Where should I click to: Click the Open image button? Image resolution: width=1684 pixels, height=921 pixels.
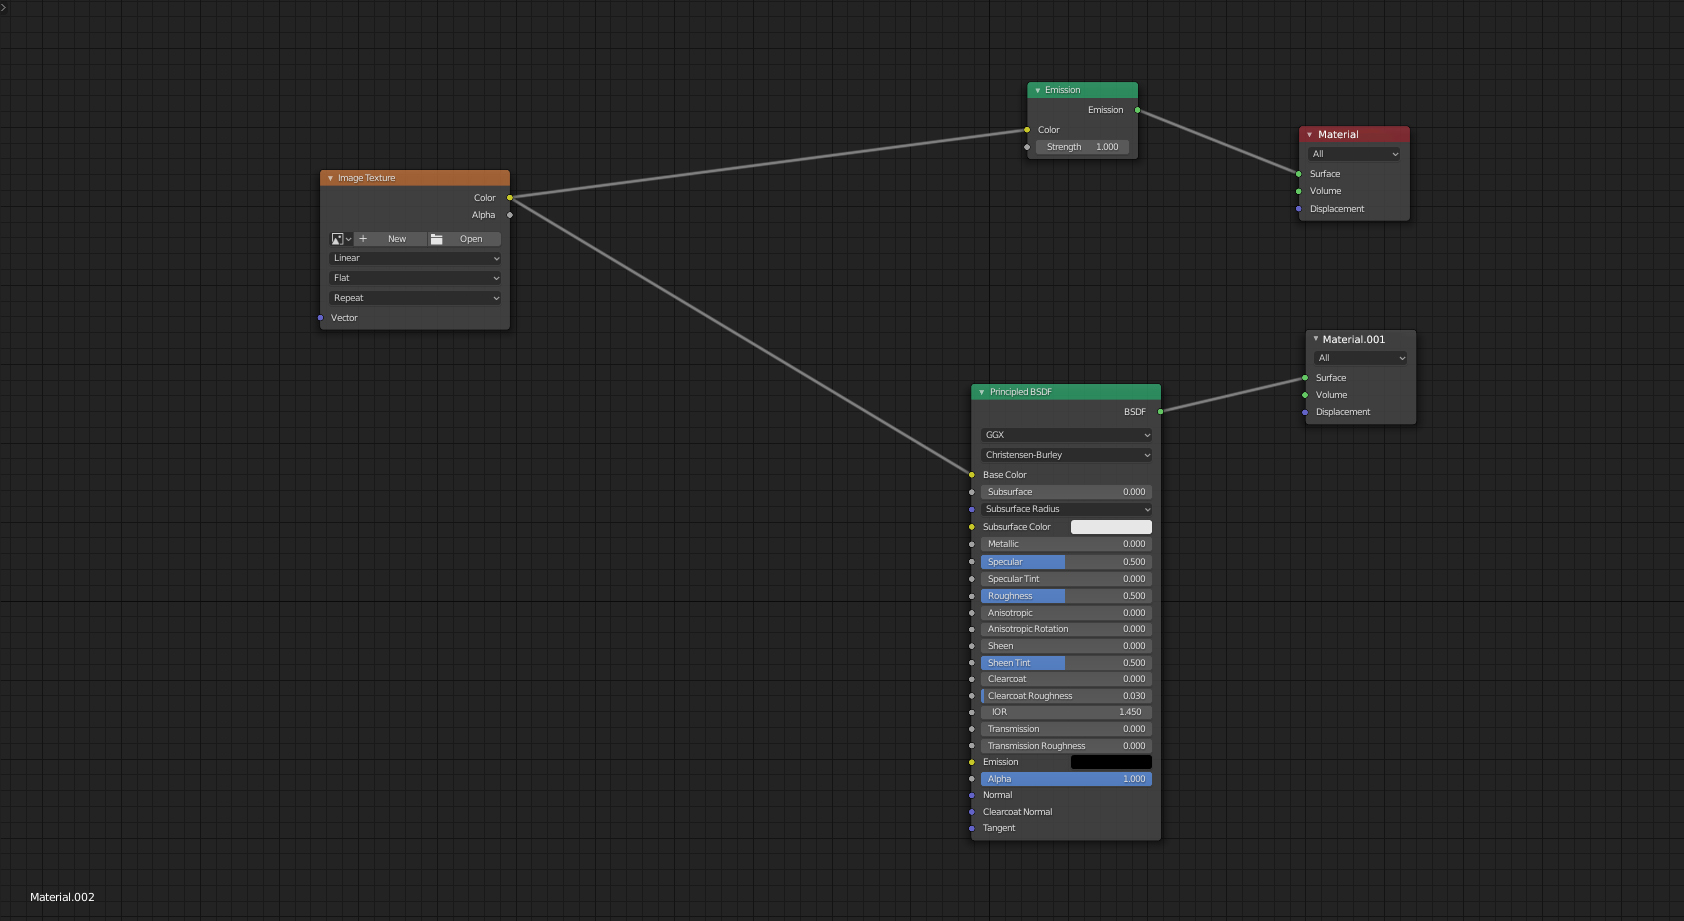pos(464,239)
